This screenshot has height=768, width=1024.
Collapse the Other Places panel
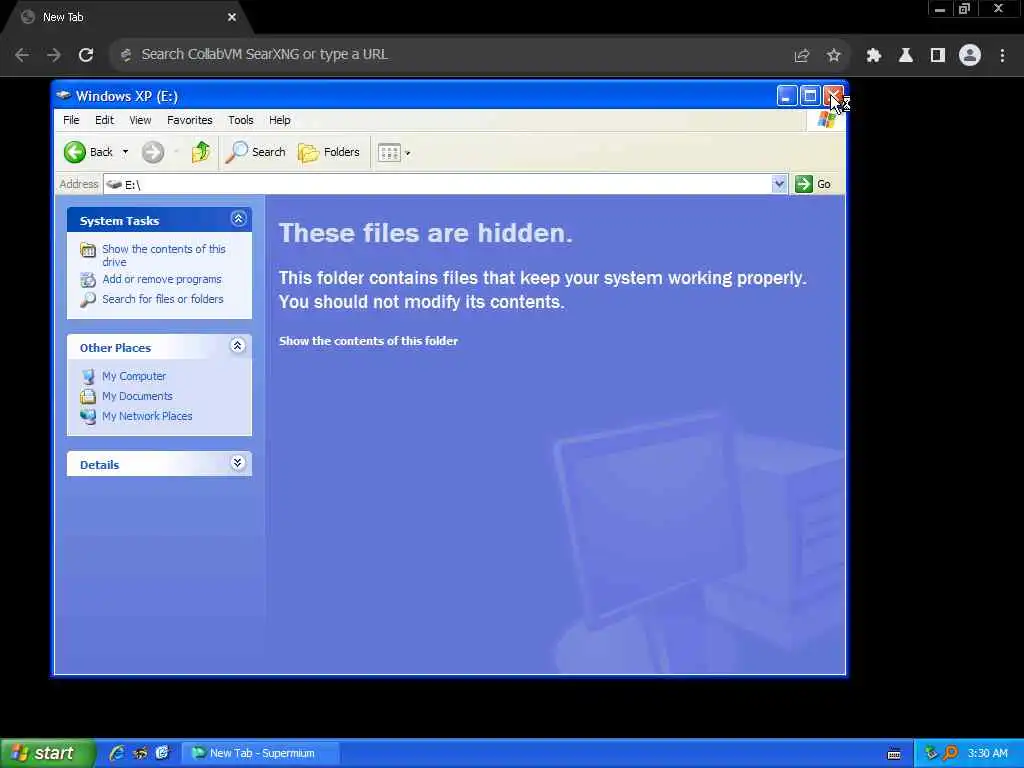click(238, 345)
